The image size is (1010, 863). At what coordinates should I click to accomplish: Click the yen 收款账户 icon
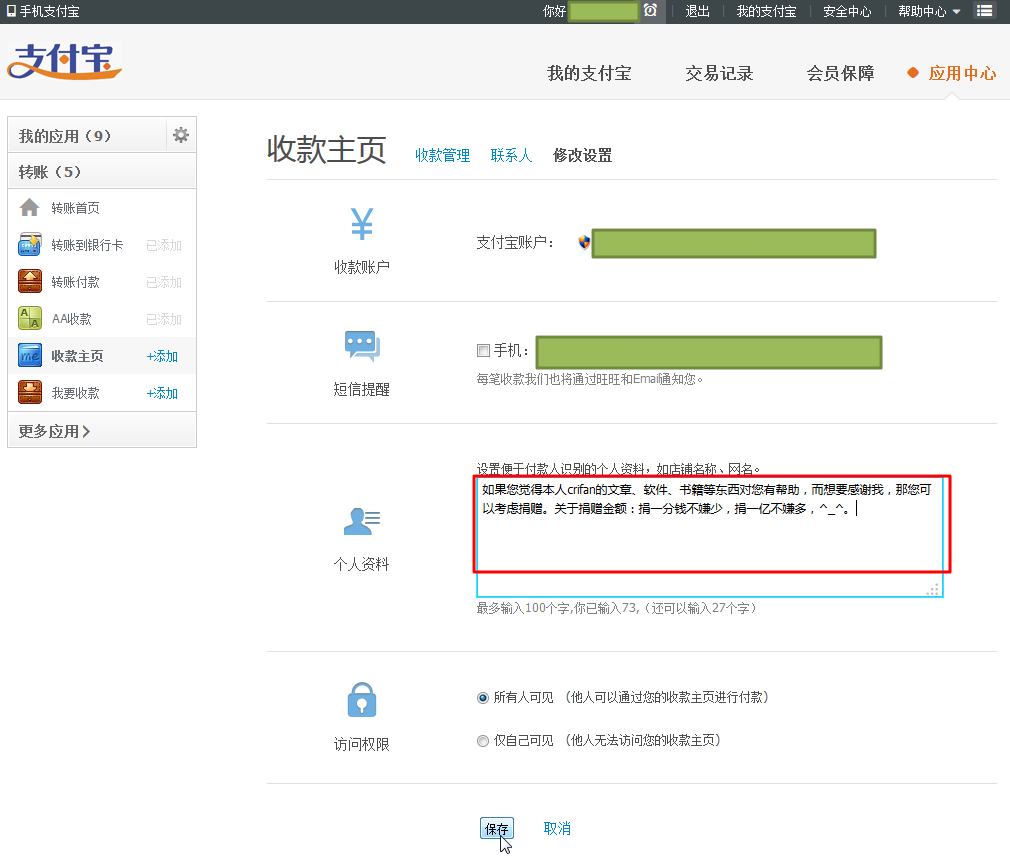362,223
